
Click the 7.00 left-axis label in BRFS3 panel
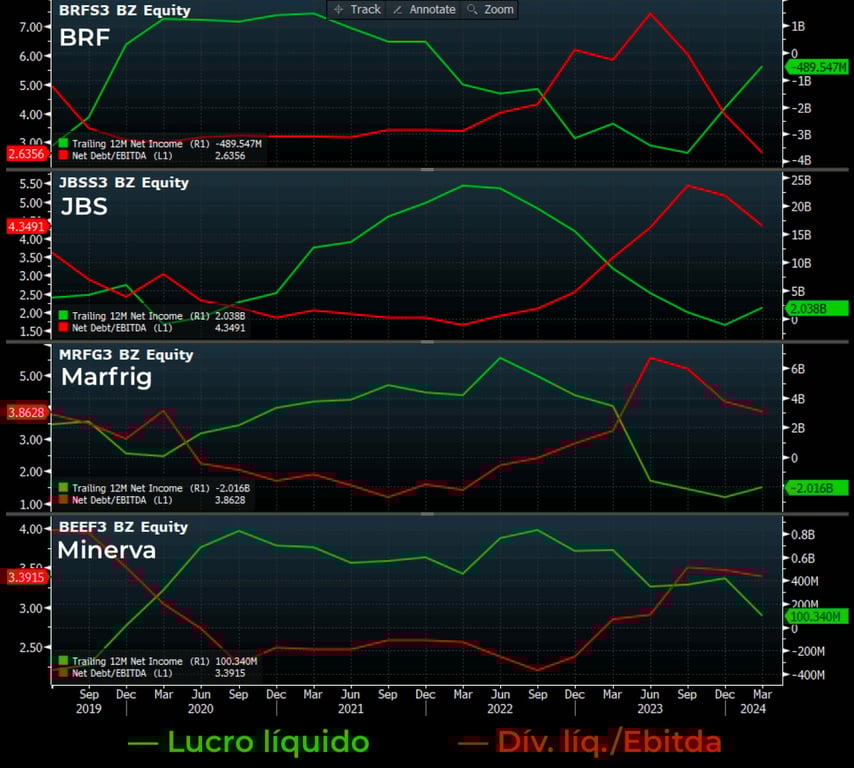(x=30, y=27)
